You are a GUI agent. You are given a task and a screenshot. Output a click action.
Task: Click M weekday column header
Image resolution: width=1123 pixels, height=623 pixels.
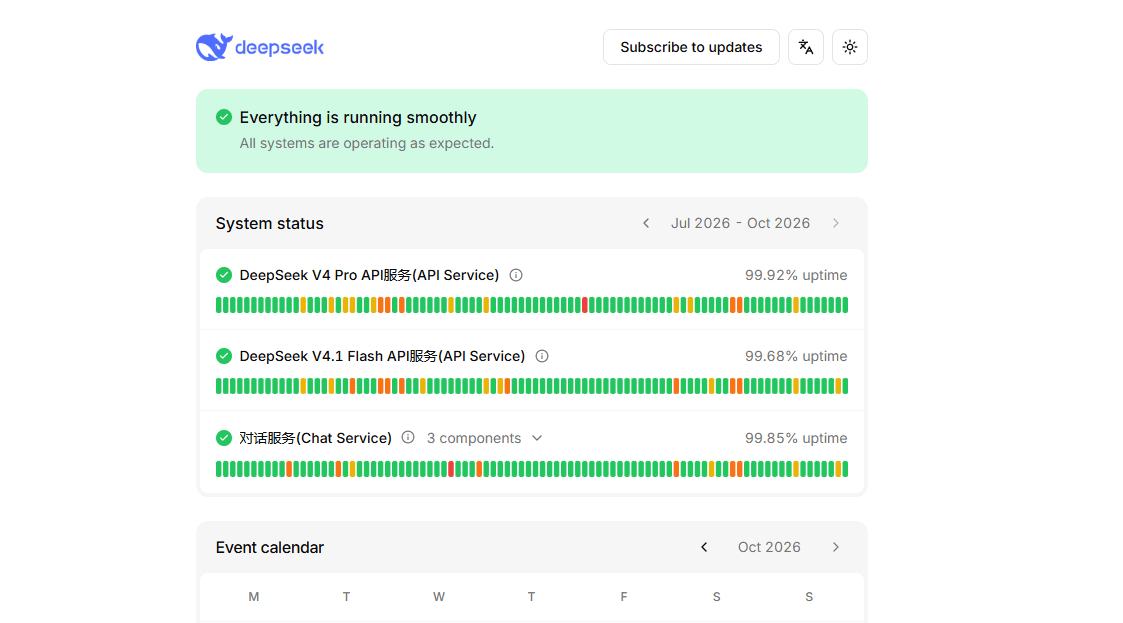[254, 597]
